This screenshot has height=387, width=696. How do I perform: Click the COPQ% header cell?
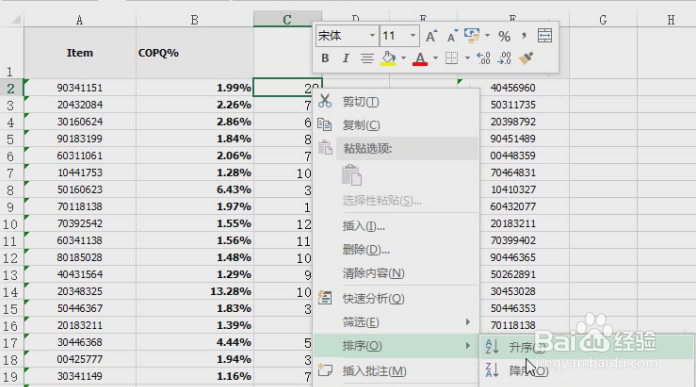[x=194, y=53]
